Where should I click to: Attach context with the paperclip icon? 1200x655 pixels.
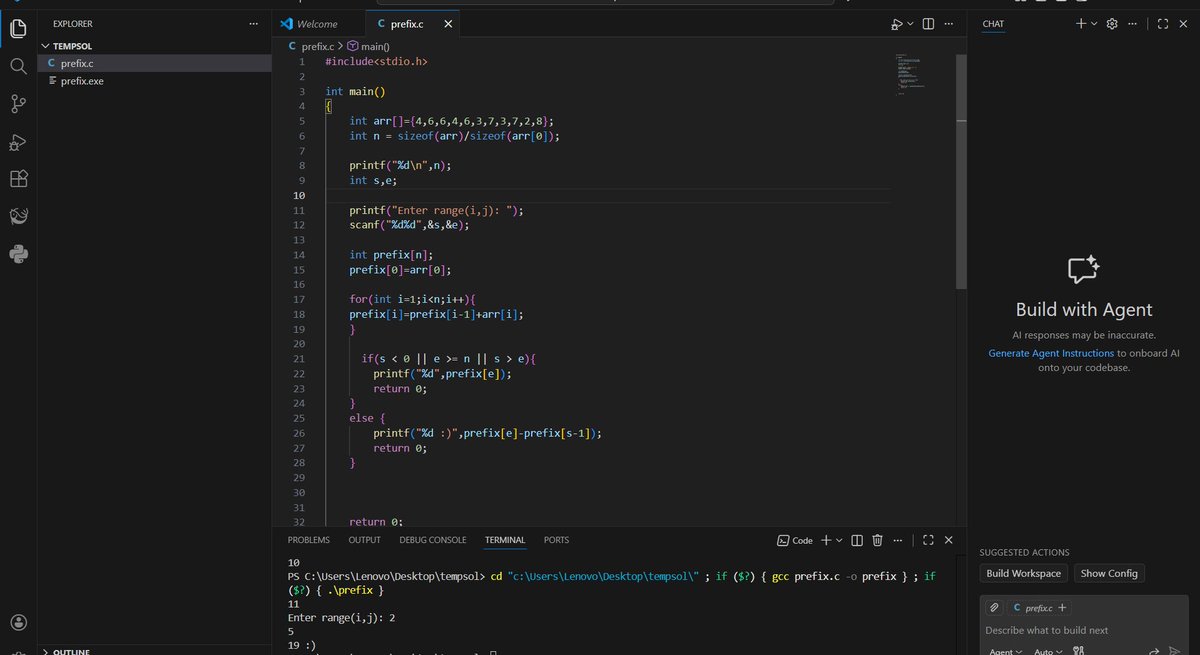tap(994, 607)
